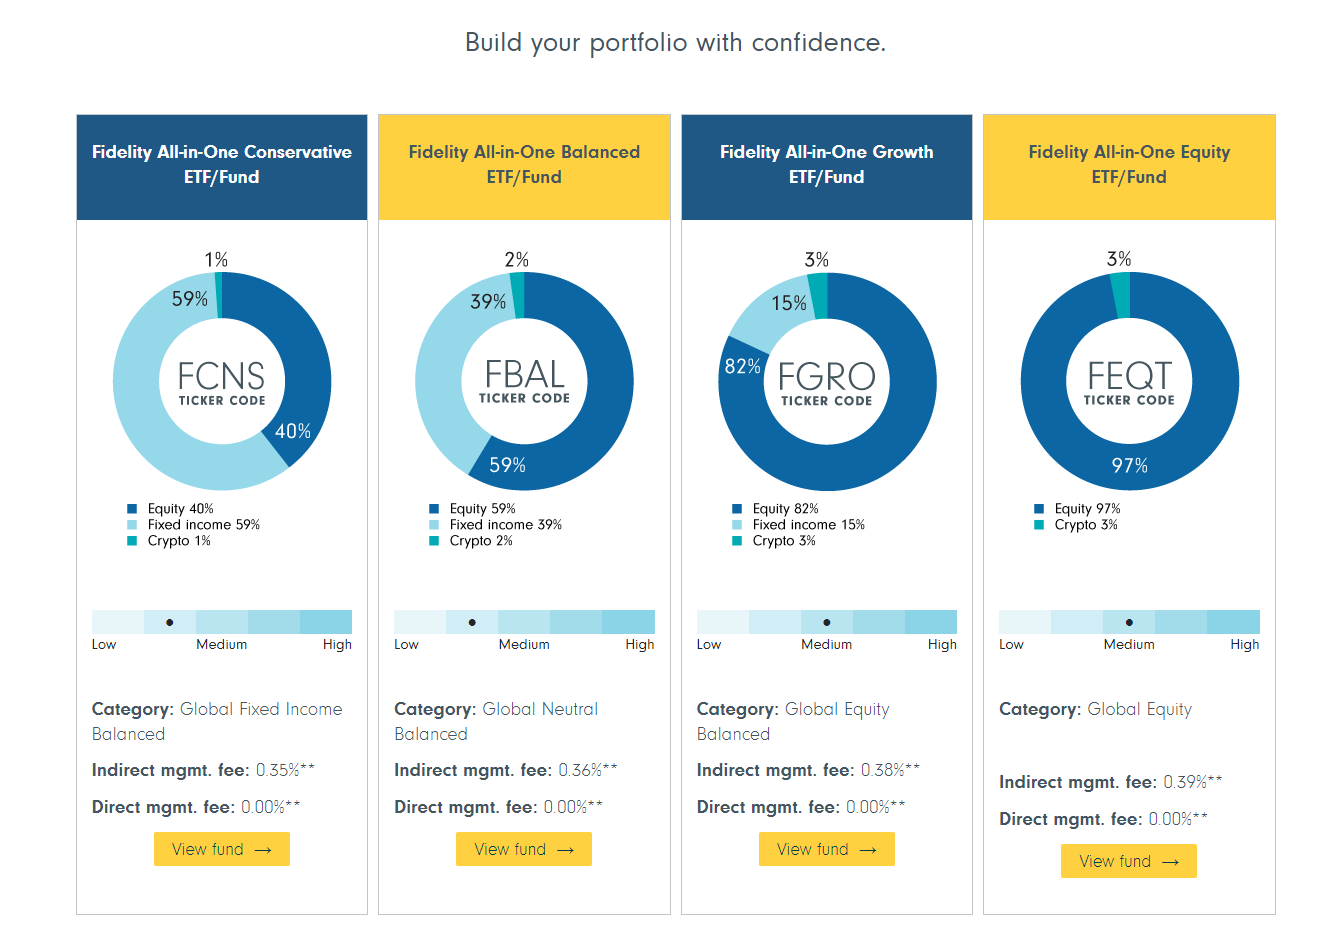
Task: Select Fidelity All-in-One Equity ETF/Fund header
Action: tap(1129, 167)
